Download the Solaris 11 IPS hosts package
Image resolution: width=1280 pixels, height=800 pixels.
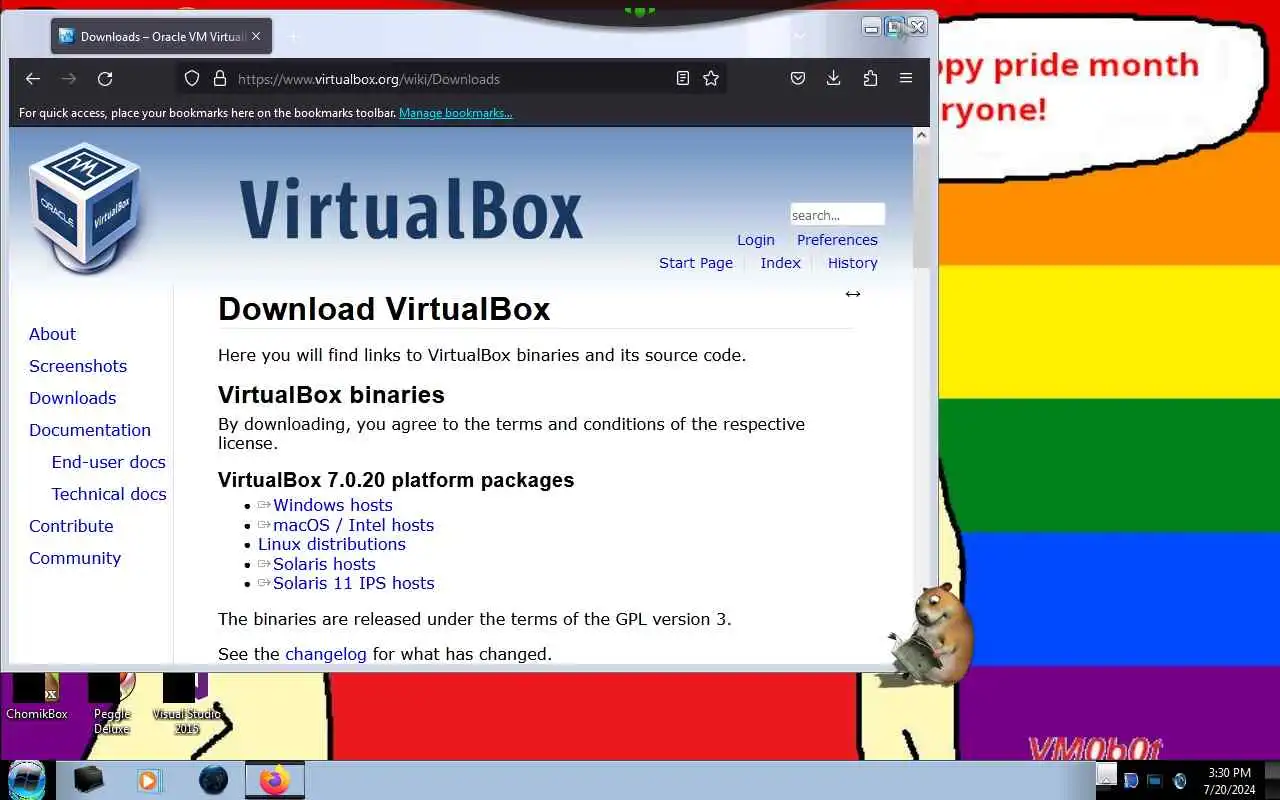pyautogui.click(x=353, y=583)
